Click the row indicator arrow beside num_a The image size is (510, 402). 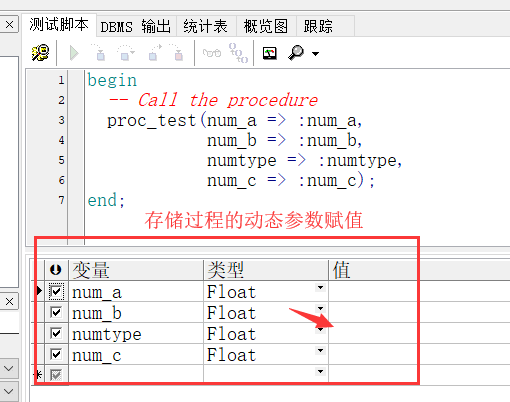click(x=39, y=291)
